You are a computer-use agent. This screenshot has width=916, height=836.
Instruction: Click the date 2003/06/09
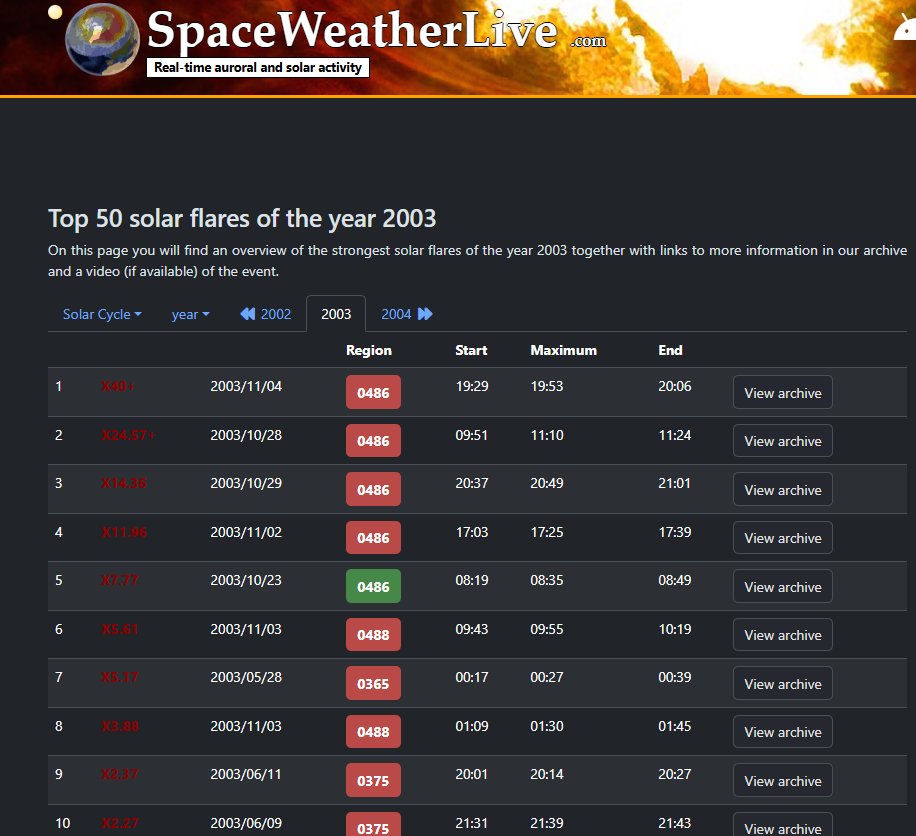point(246,823)
